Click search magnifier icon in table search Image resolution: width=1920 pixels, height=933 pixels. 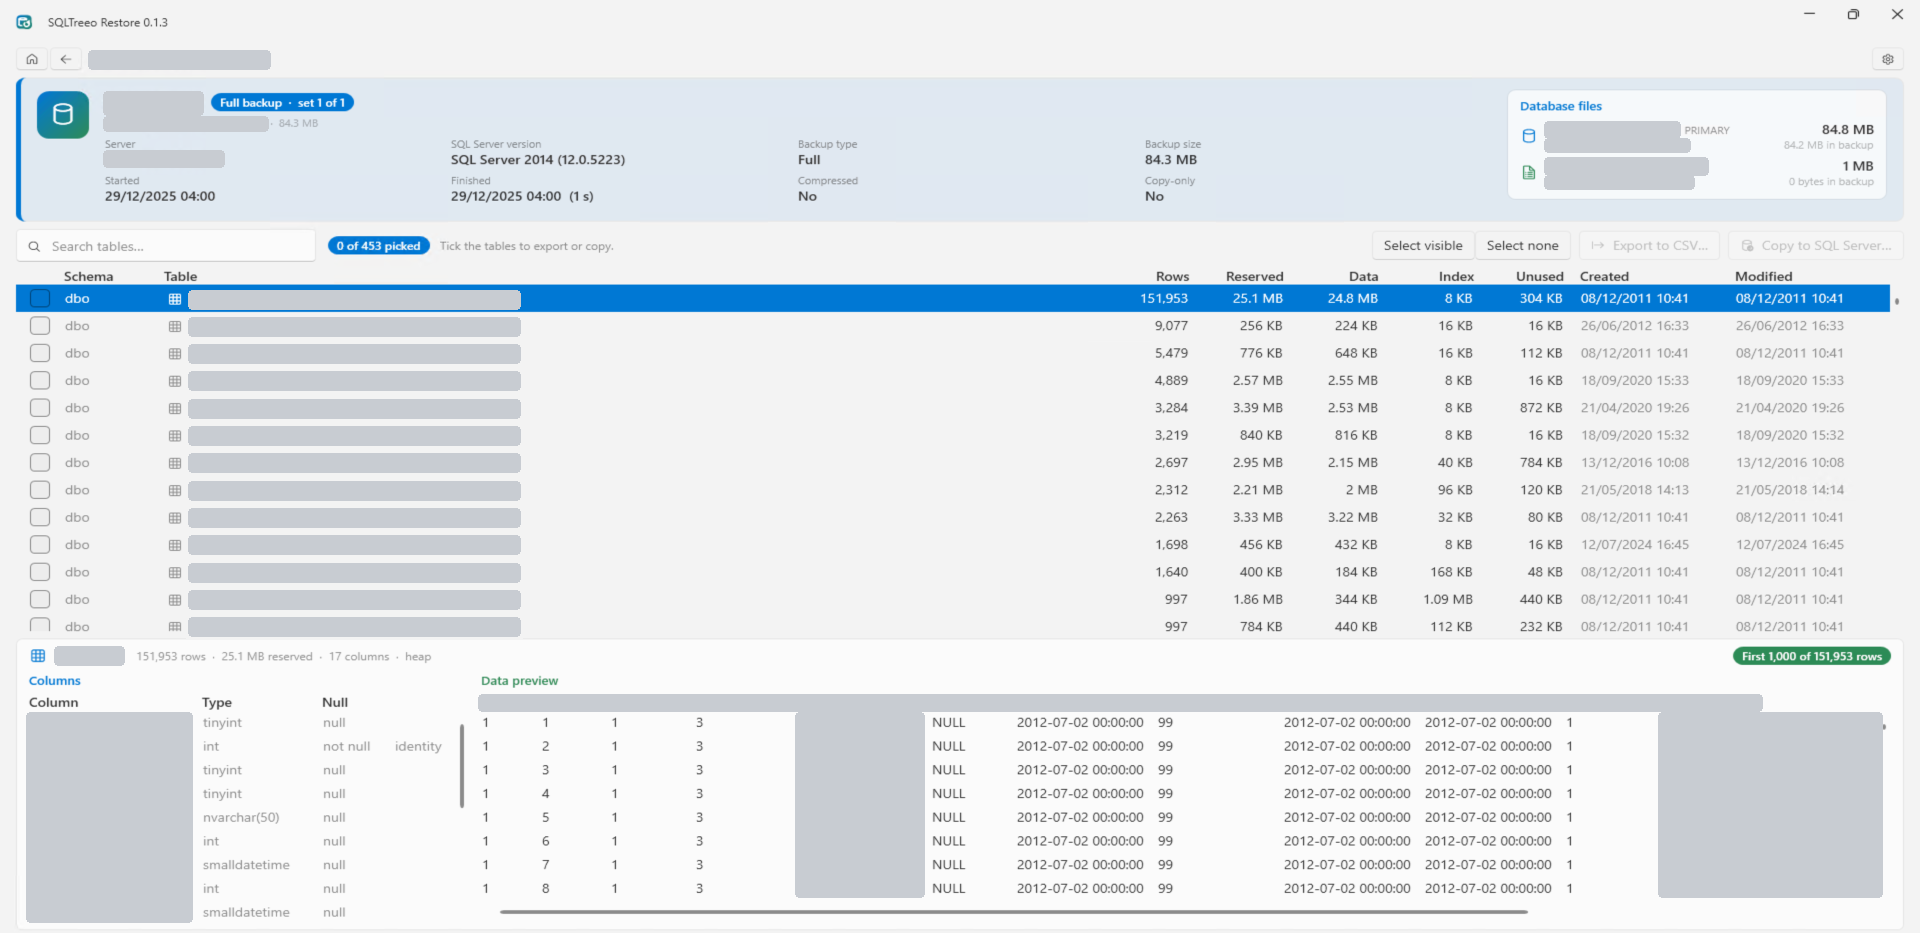pos(35,246)
